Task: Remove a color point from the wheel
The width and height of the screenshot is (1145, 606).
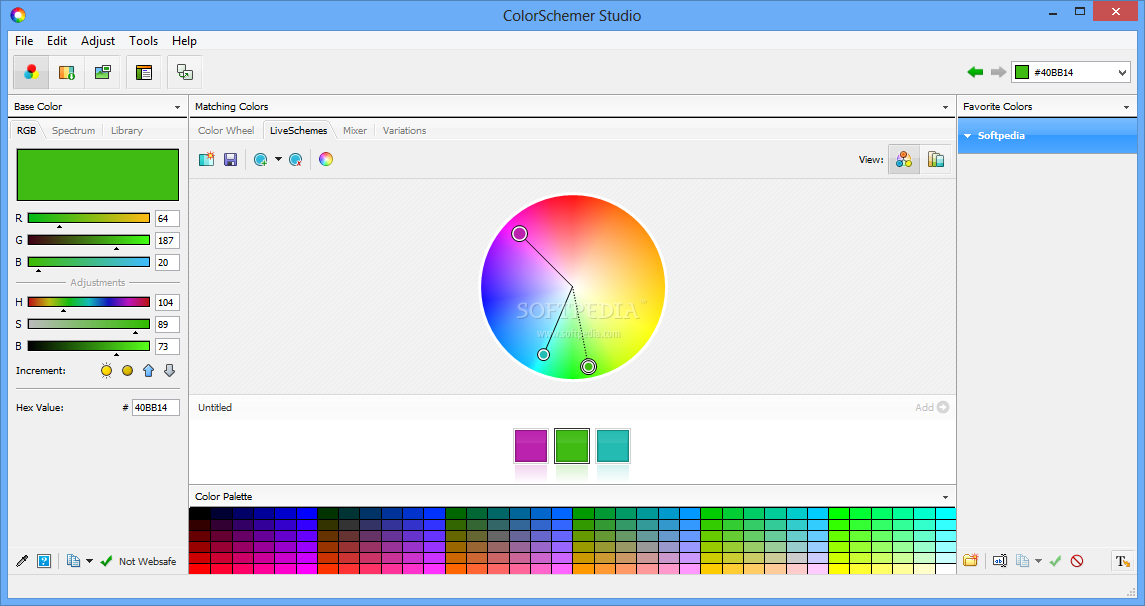Action: 296,159
